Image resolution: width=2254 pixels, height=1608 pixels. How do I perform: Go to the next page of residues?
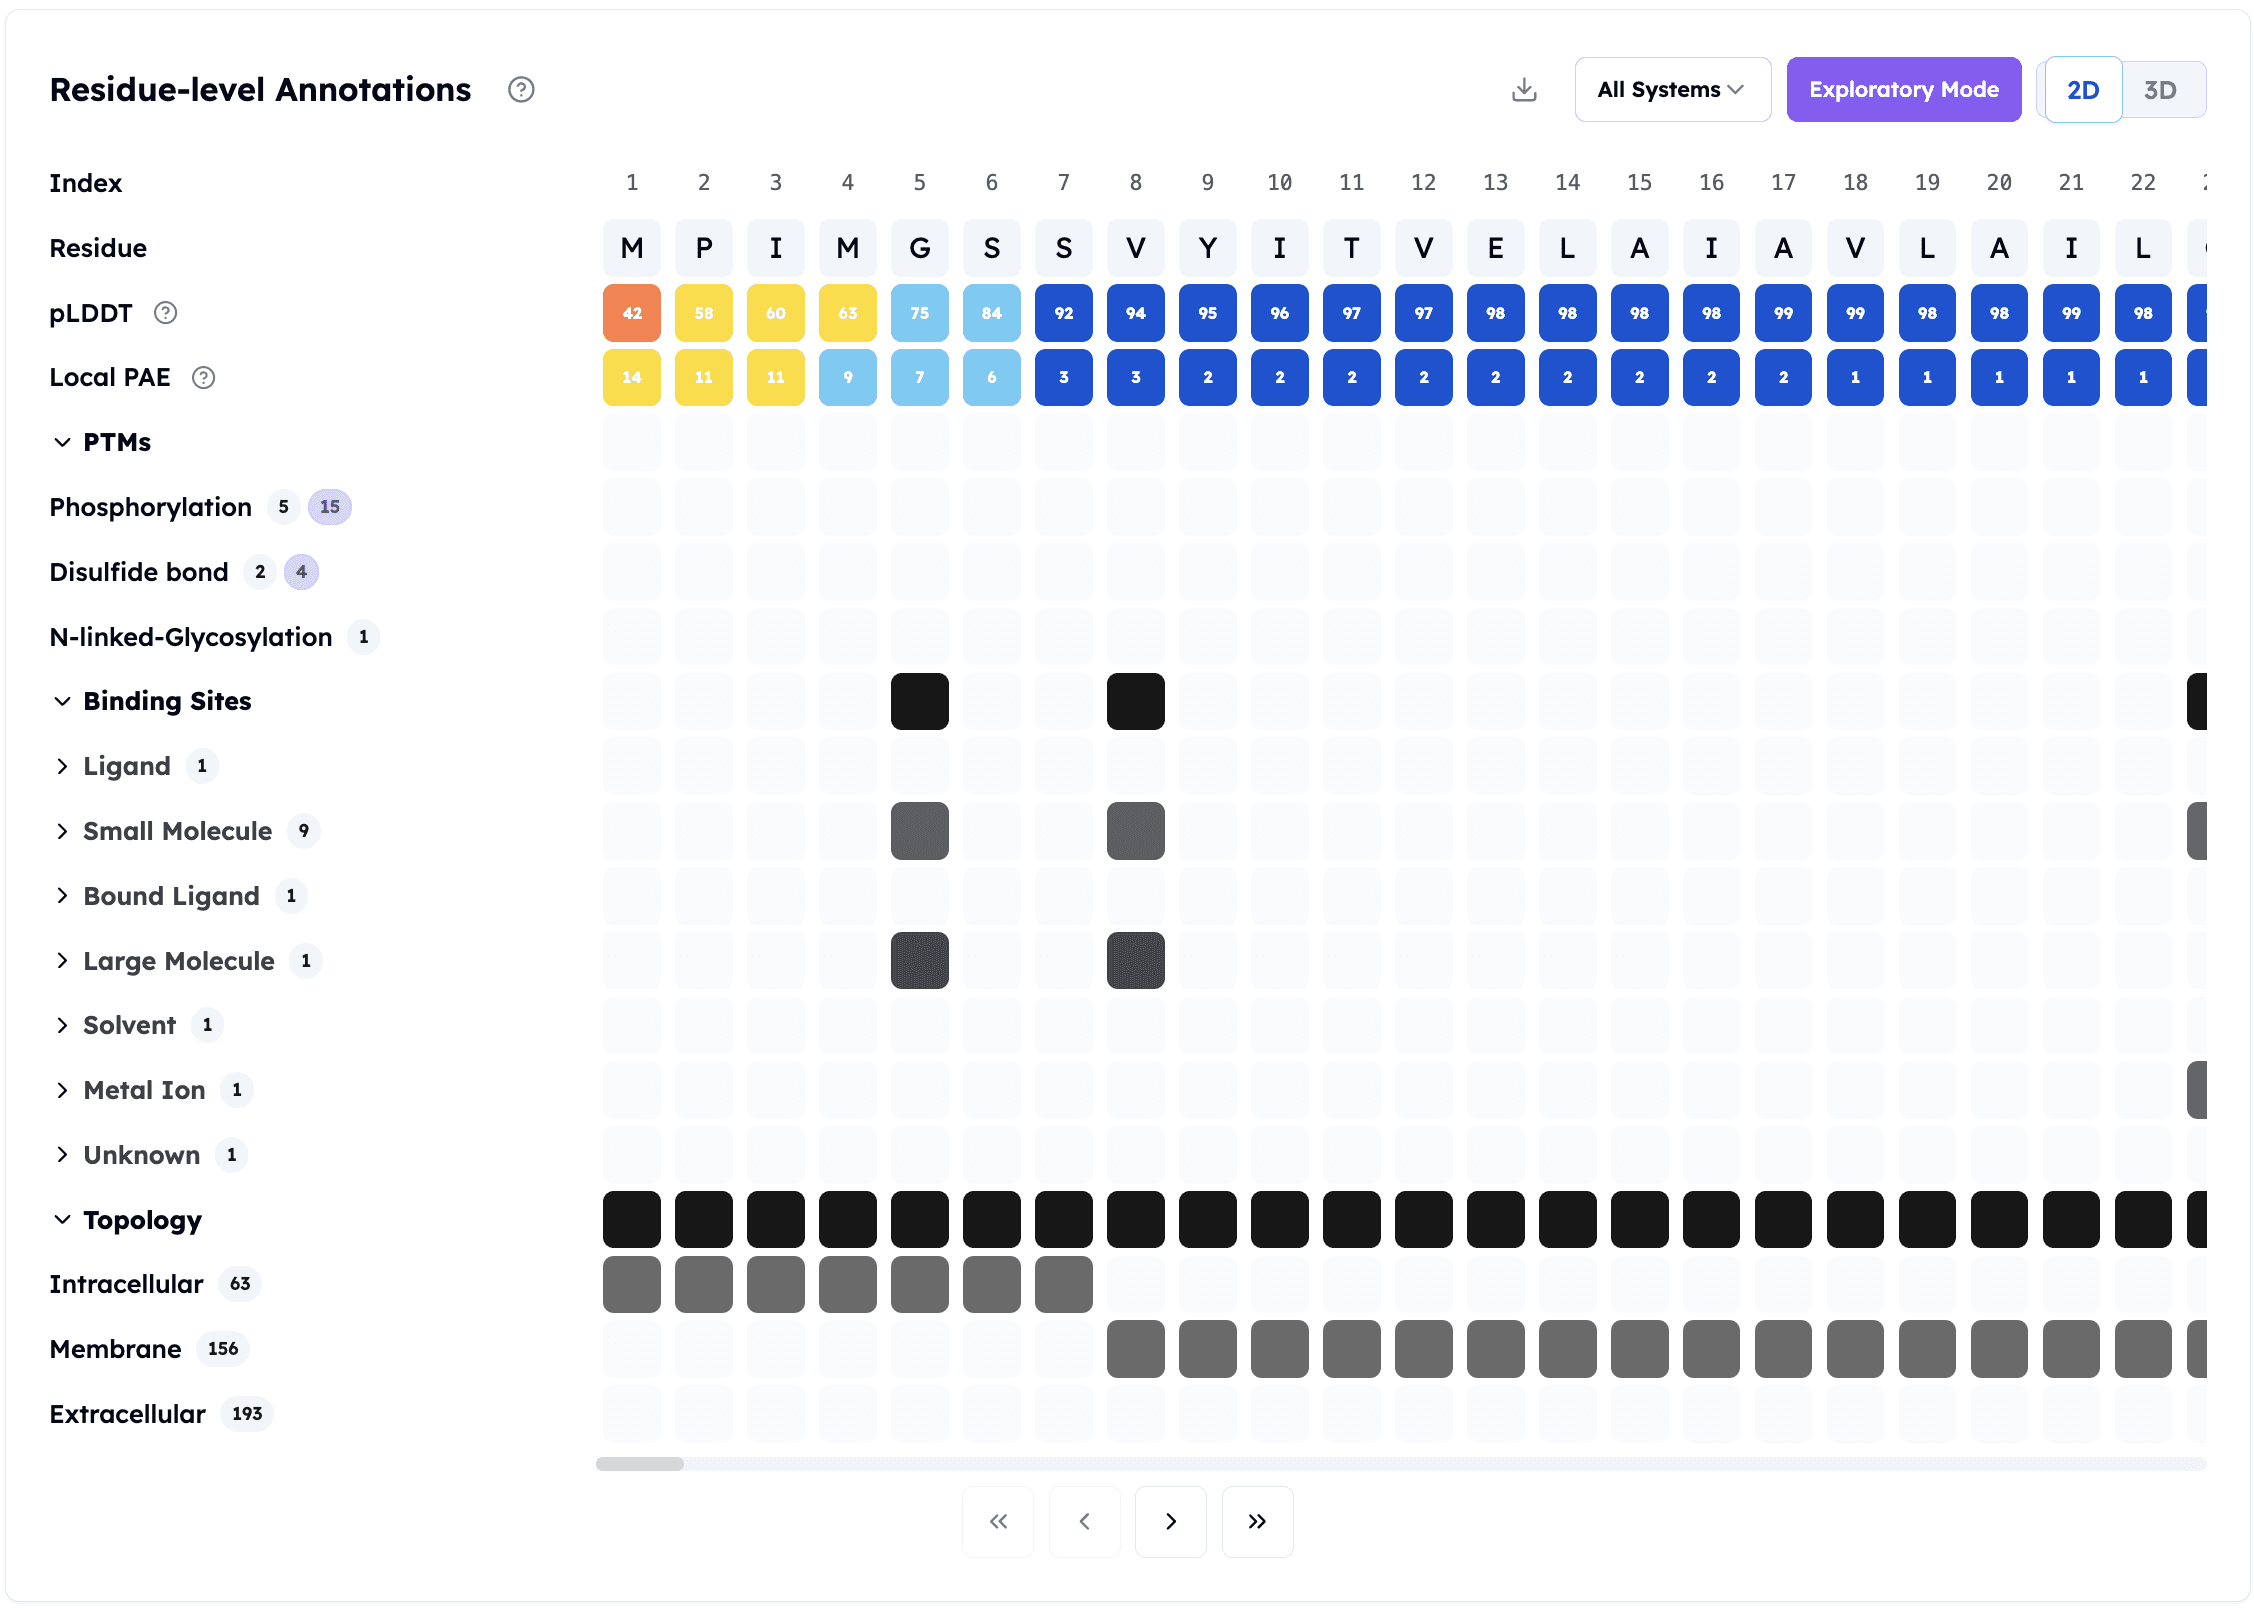pyautogui.click(x=1170, y=1521)
